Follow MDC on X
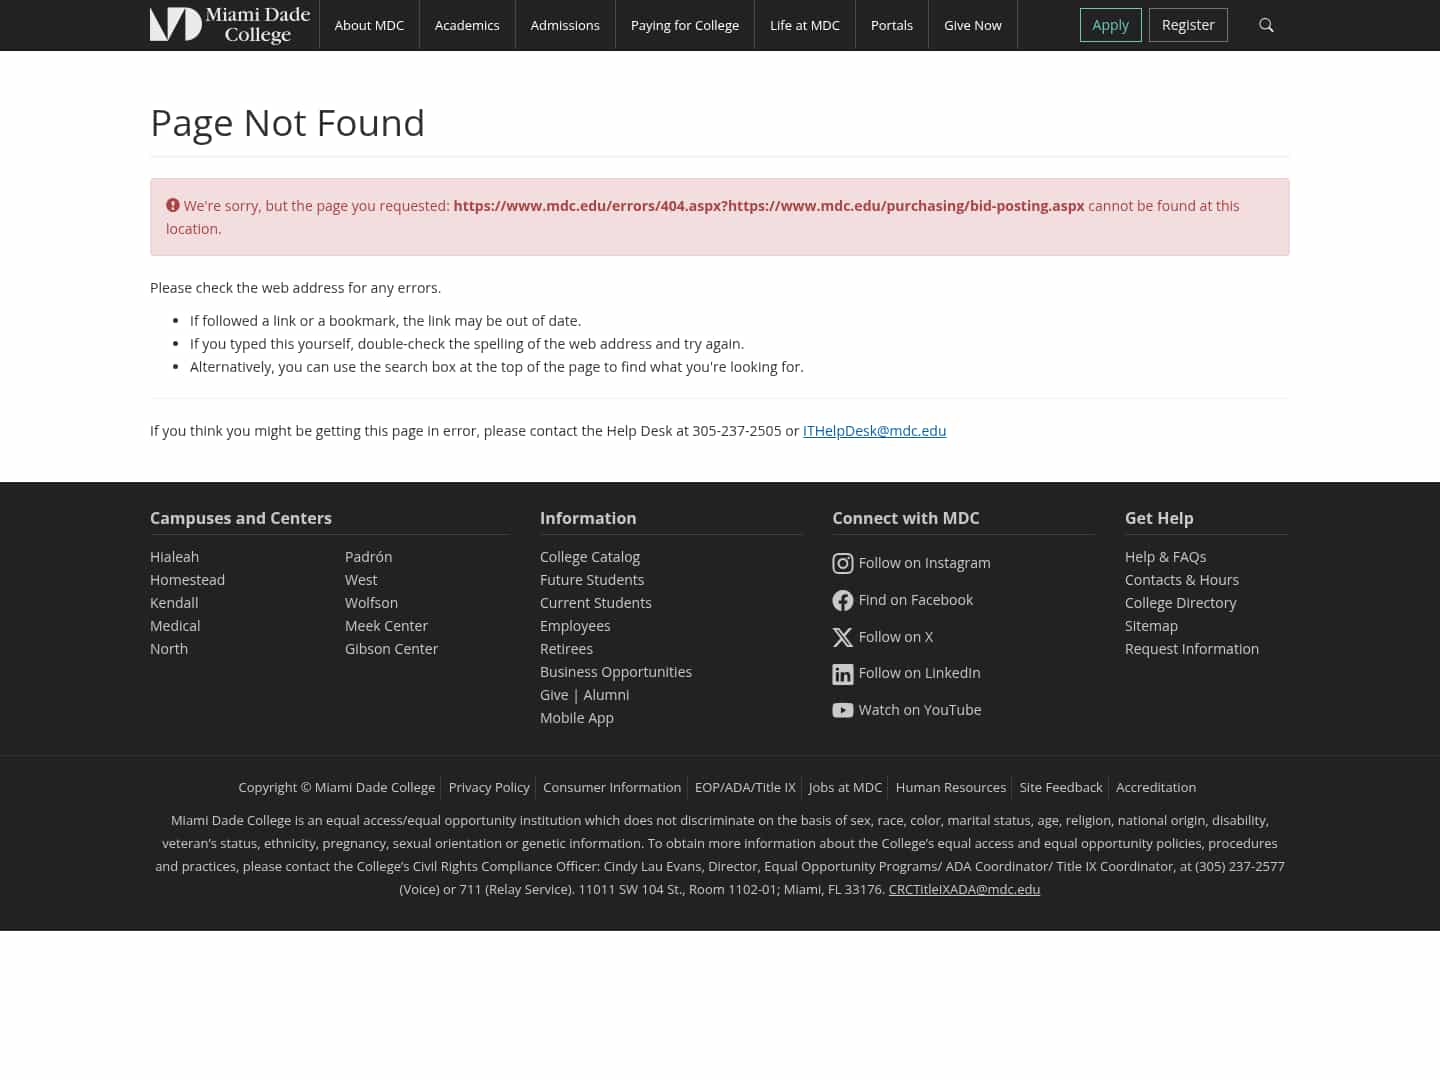The width and height of the screenshot is (1440, 1080). click(895, 636)
